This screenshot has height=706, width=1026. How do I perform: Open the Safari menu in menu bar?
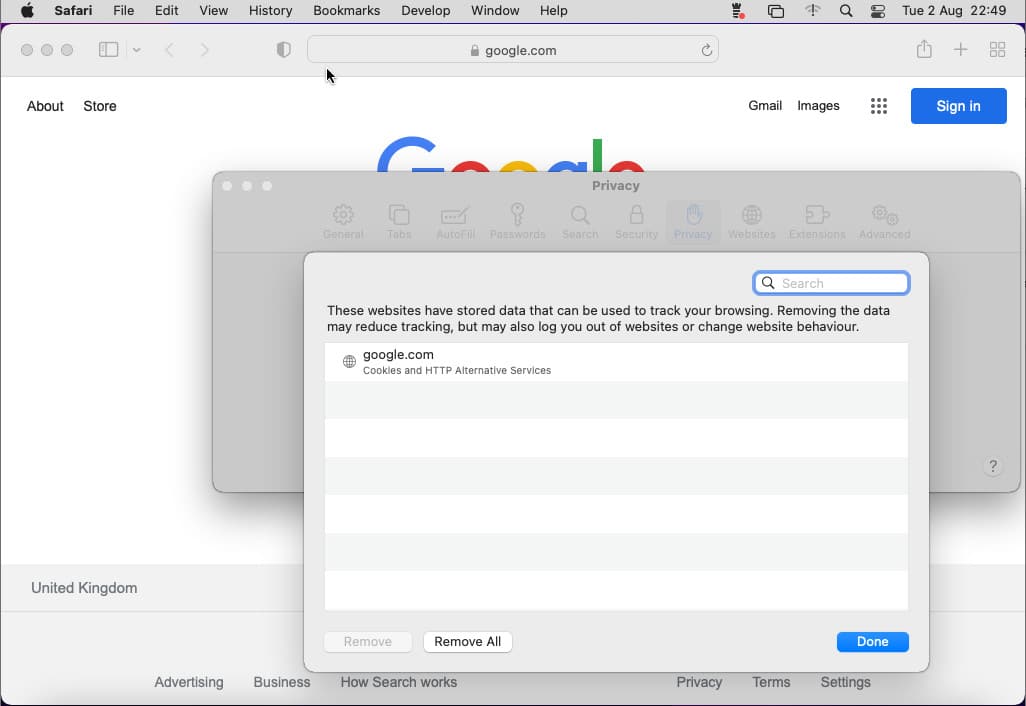coord(73,10)
